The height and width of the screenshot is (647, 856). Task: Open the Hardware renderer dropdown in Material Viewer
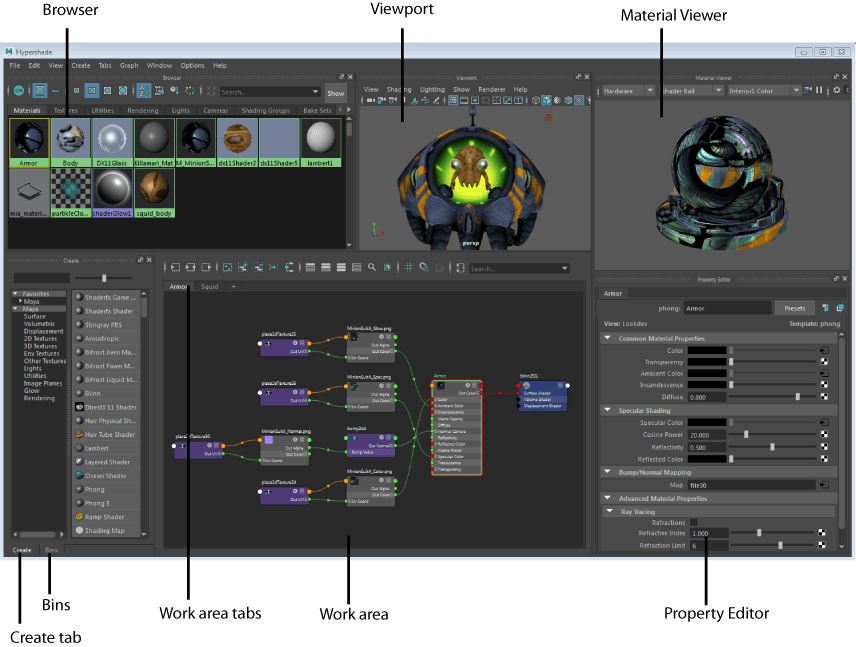630,90
